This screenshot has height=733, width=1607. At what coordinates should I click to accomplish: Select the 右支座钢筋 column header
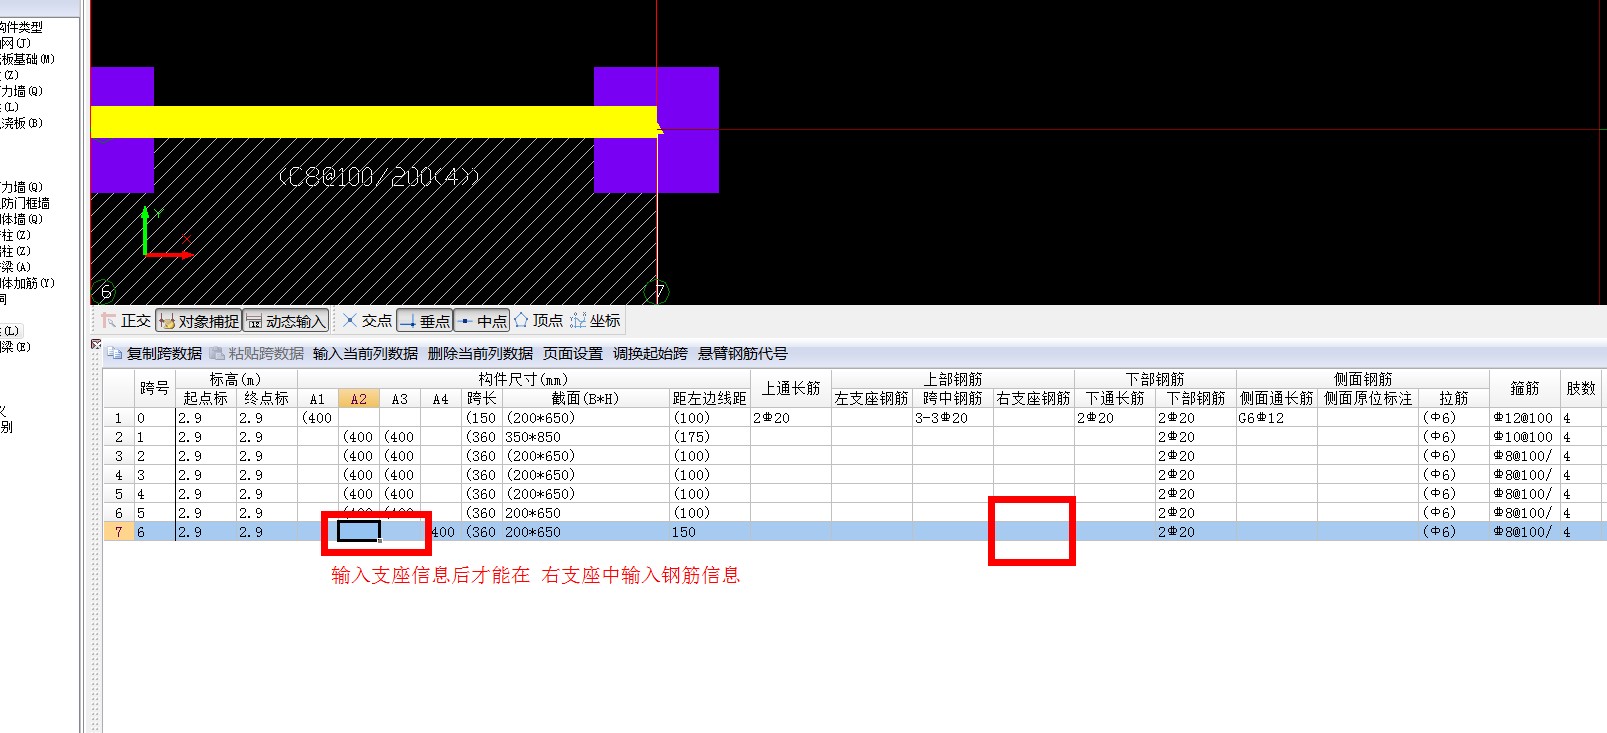pyautogui.click(x=1033, y=398)
